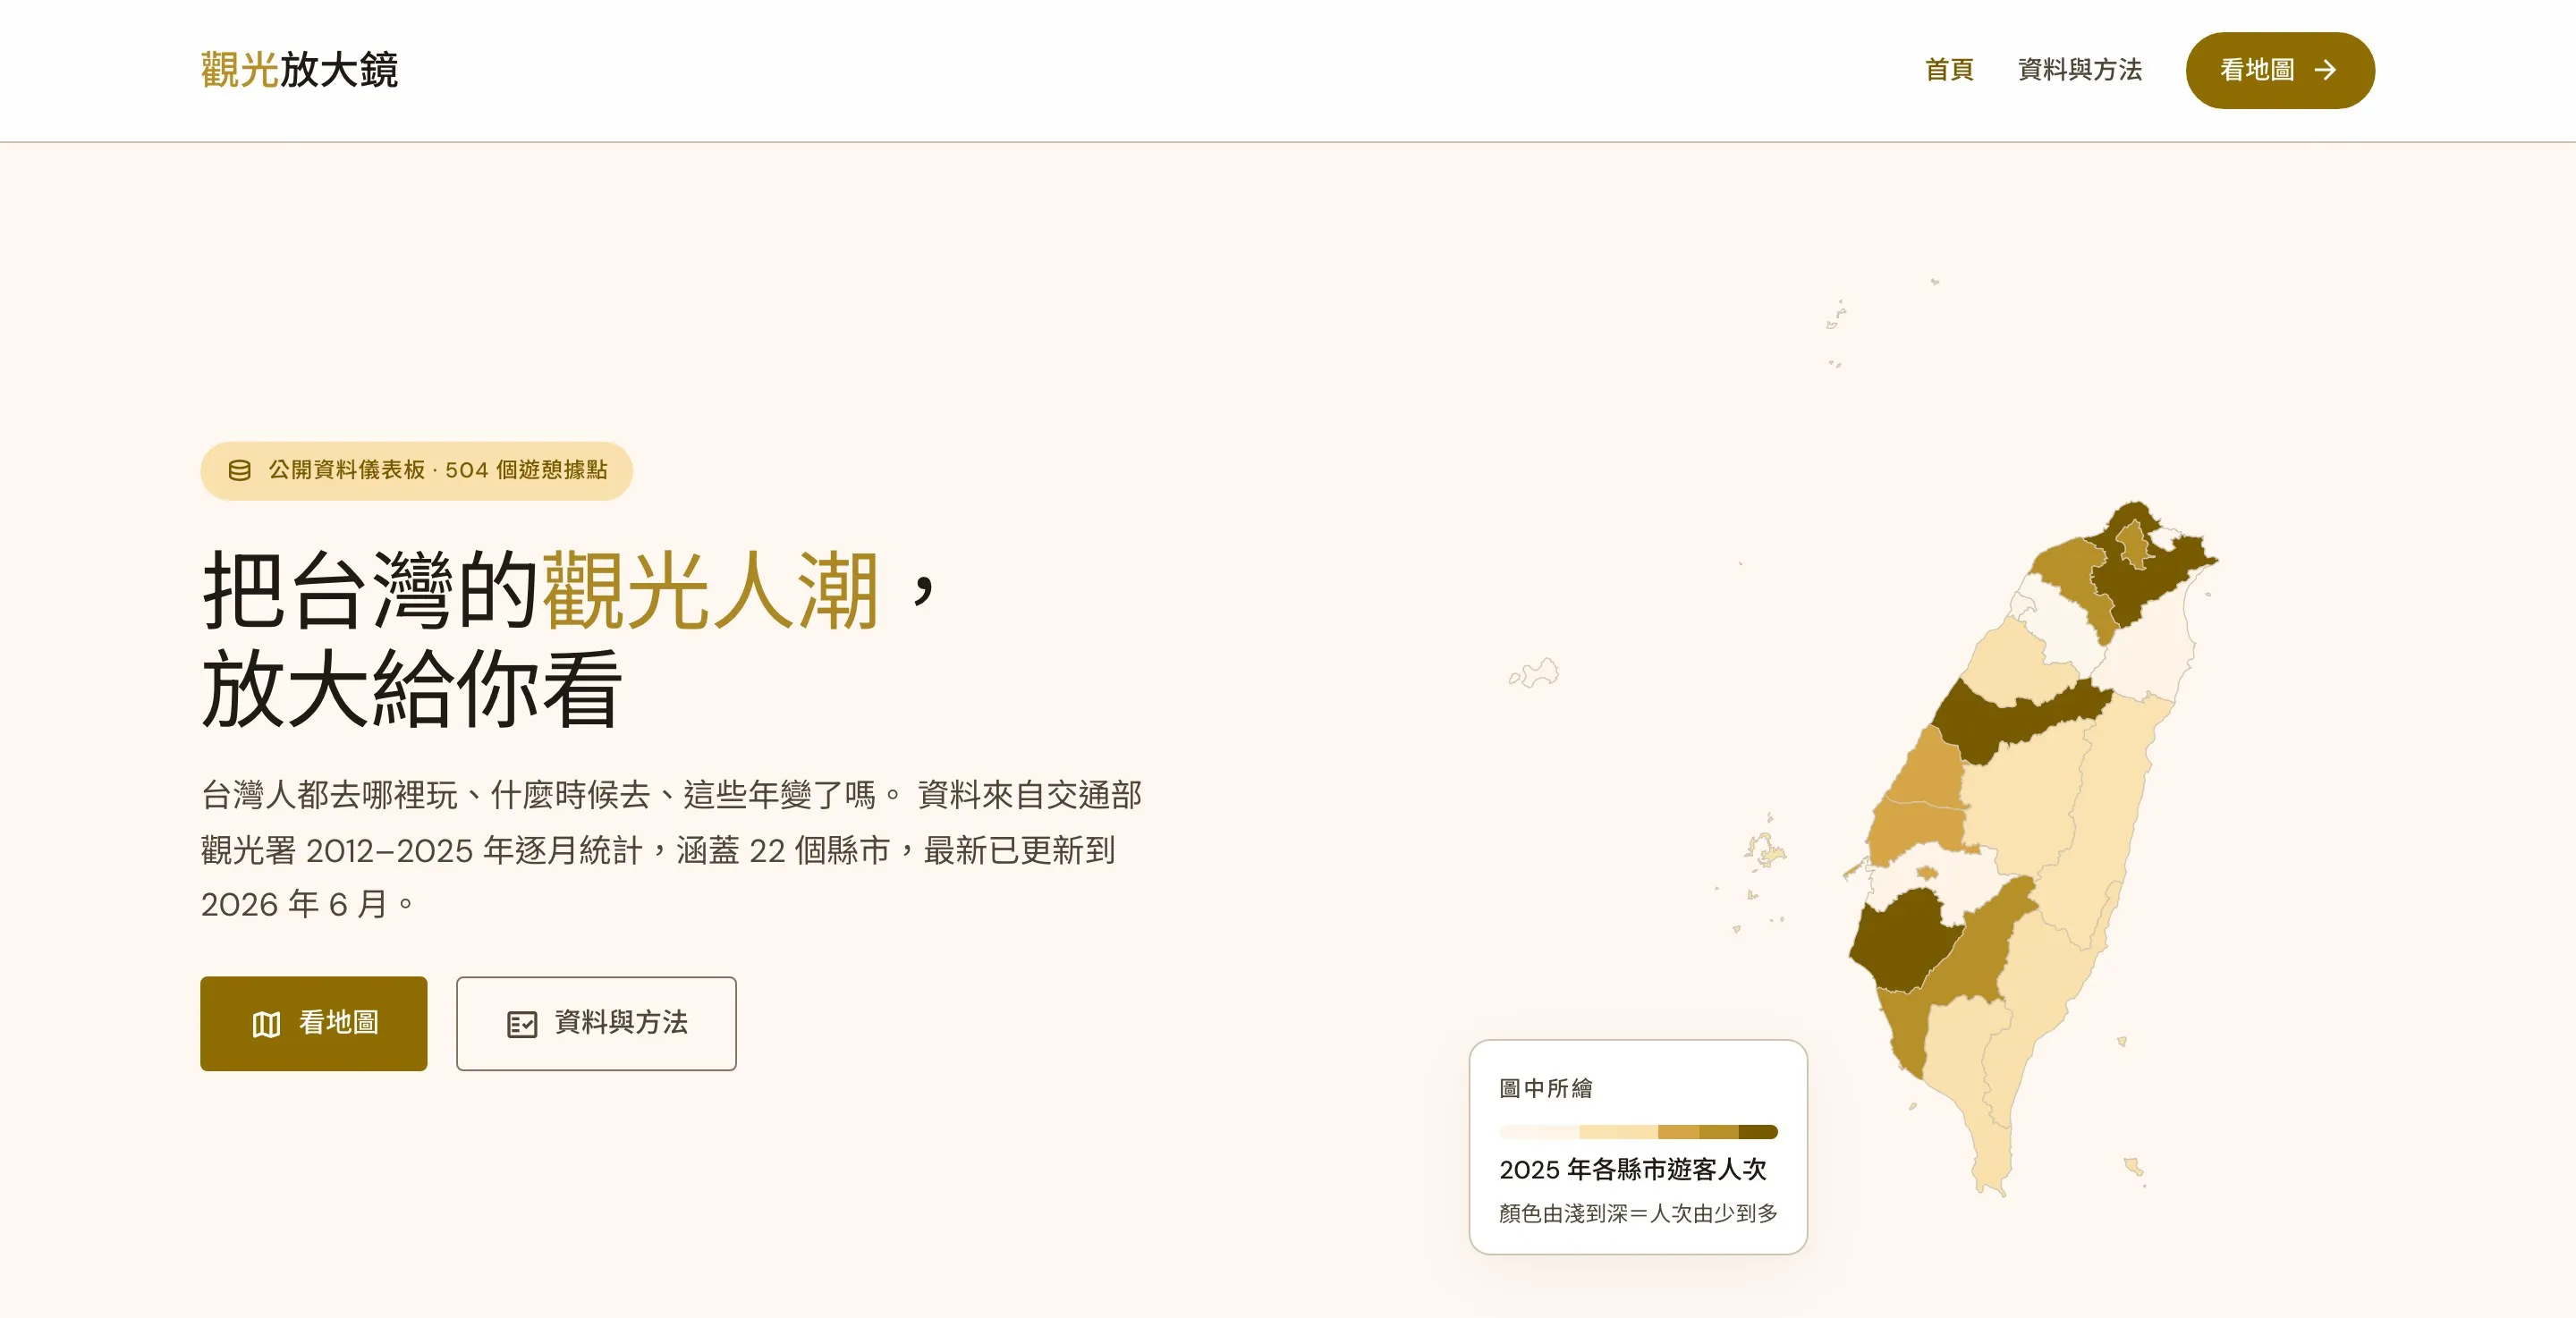Click the map icon in hero 看地圖 button
This screenshot has height=1318, width=2576.
[x=266, y=1024]
